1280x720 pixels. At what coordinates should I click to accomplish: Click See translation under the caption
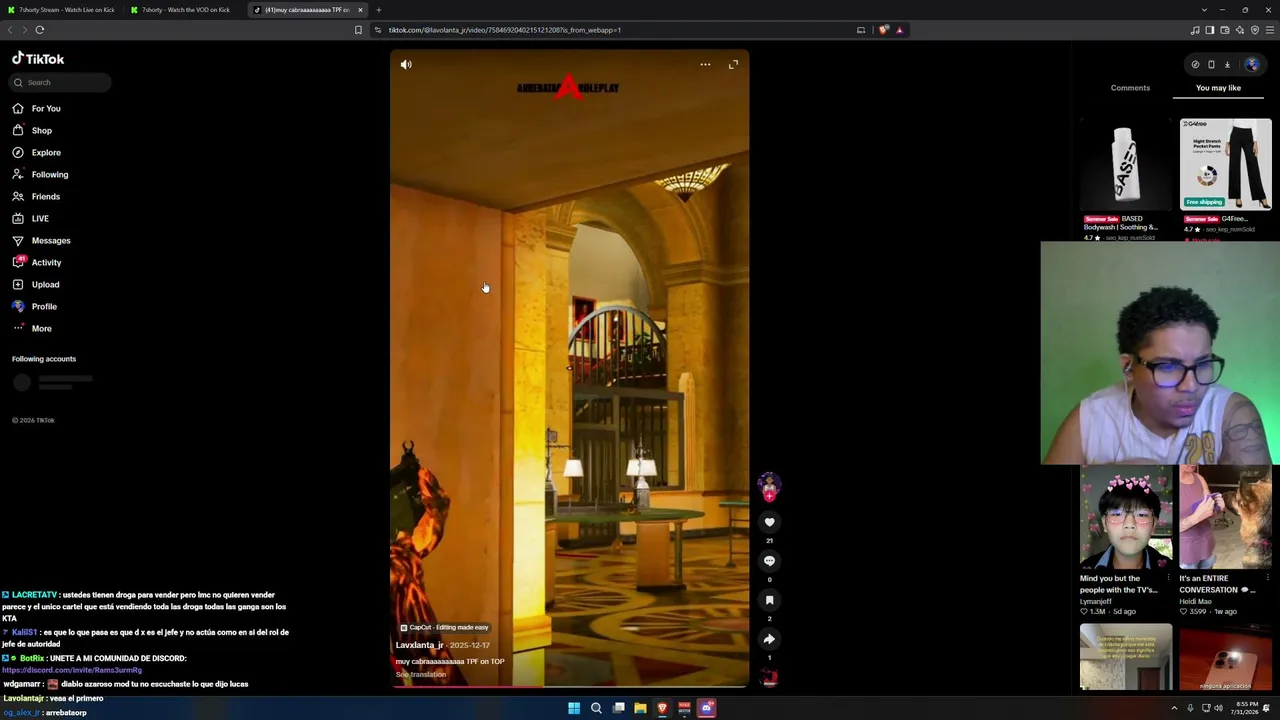pos(421,675)
